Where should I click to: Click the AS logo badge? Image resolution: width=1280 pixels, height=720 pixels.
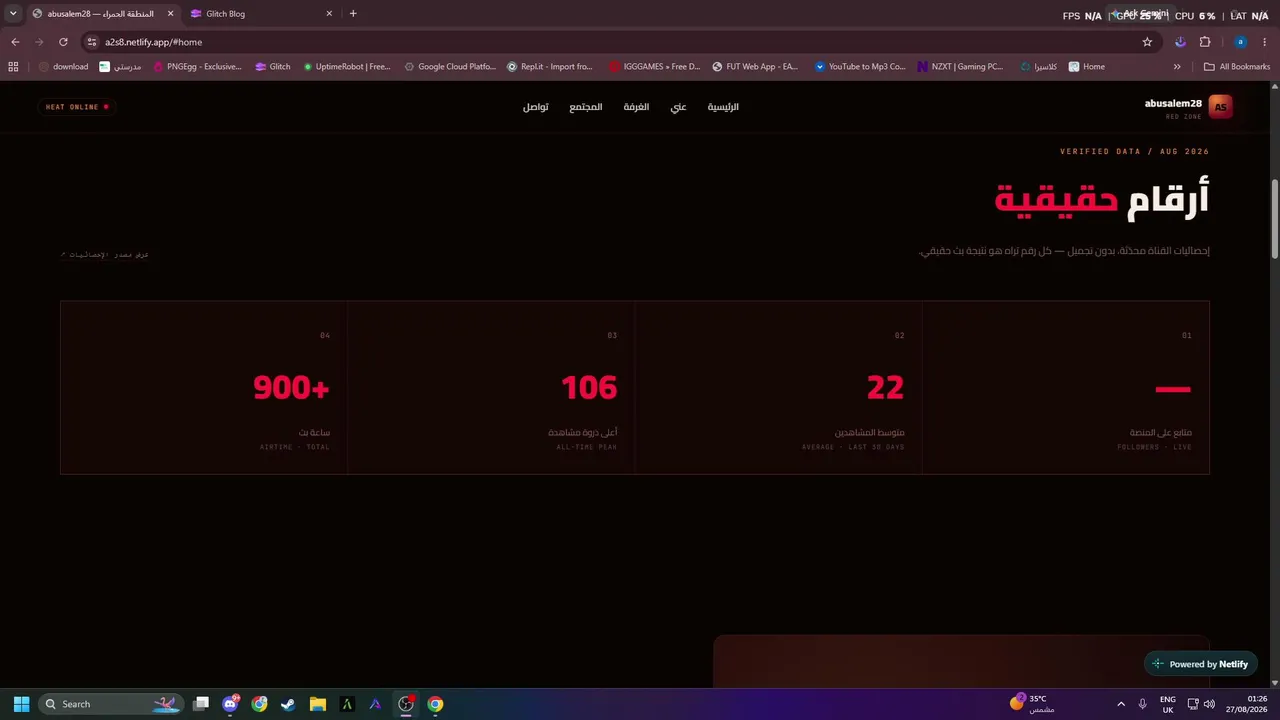(1220, 107)
